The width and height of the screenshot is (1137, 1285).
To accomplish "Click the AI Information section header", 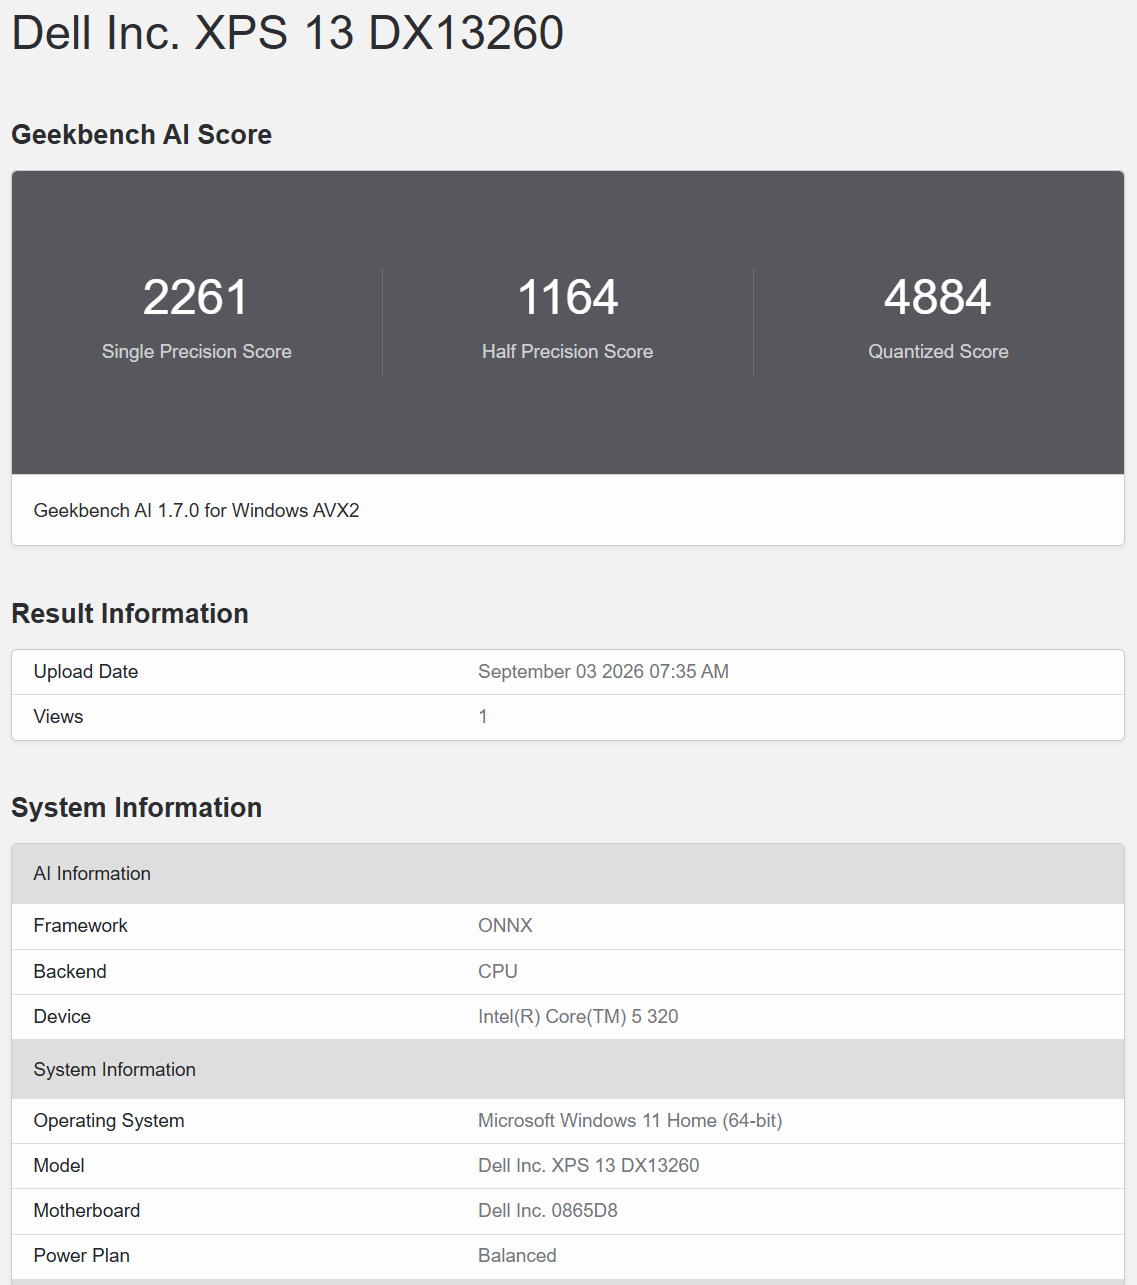I will [568, 874].
